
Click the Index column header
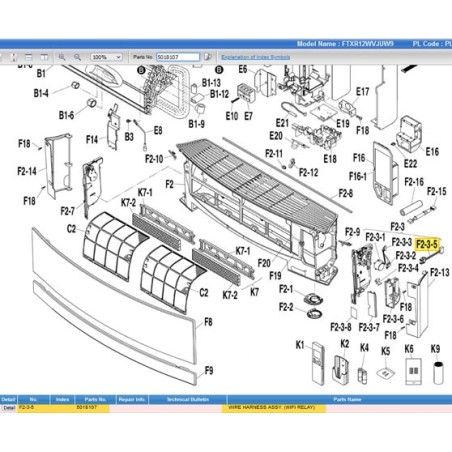click(x=62, y=399)
